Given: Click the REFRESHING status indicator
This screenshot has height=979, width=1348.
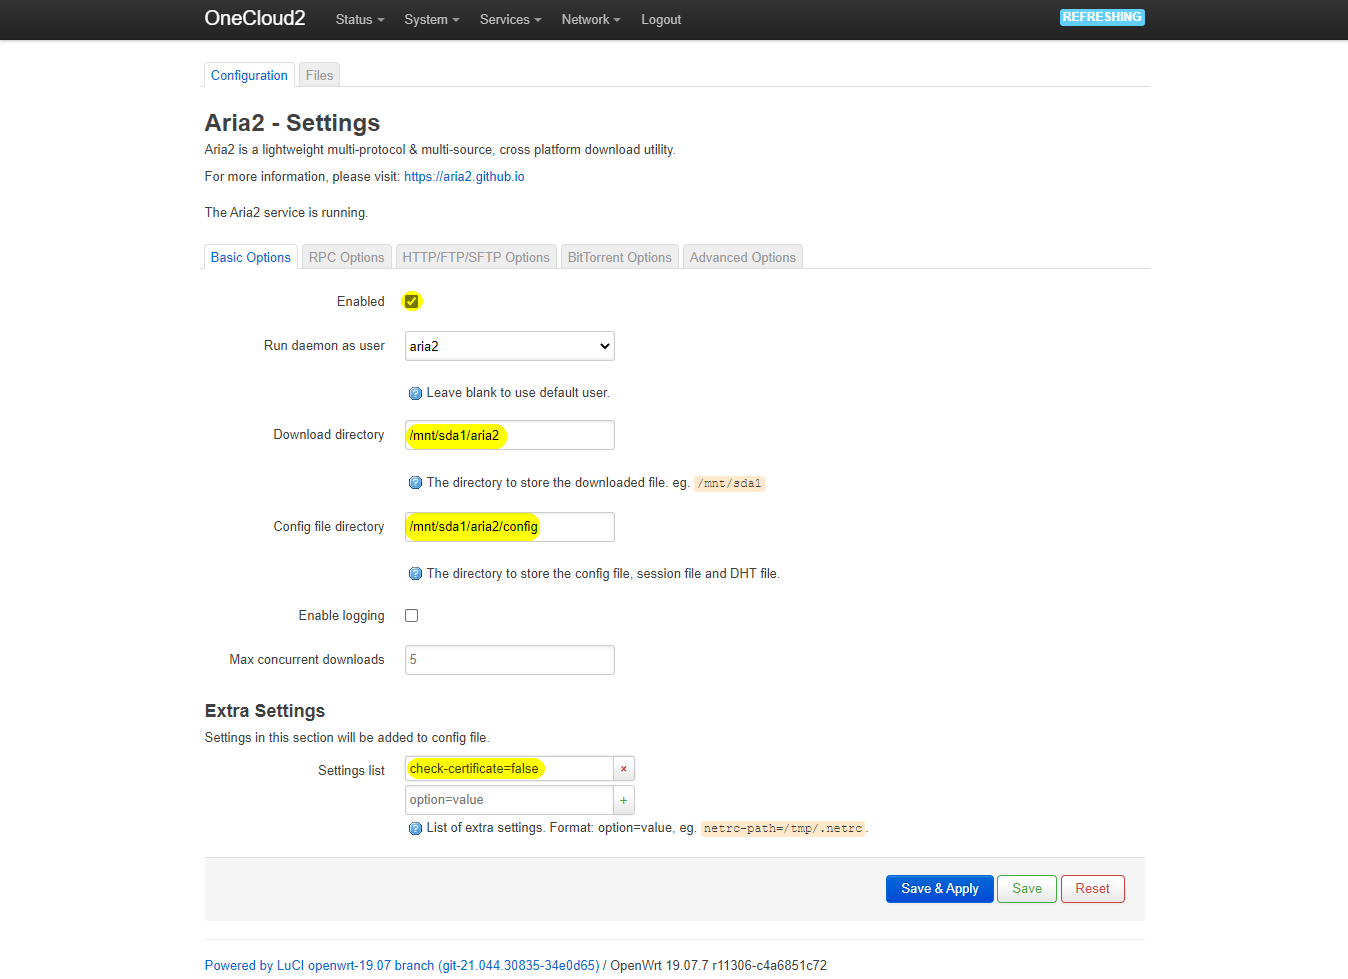Looking at the screenshot, I should pos(1102,17).
